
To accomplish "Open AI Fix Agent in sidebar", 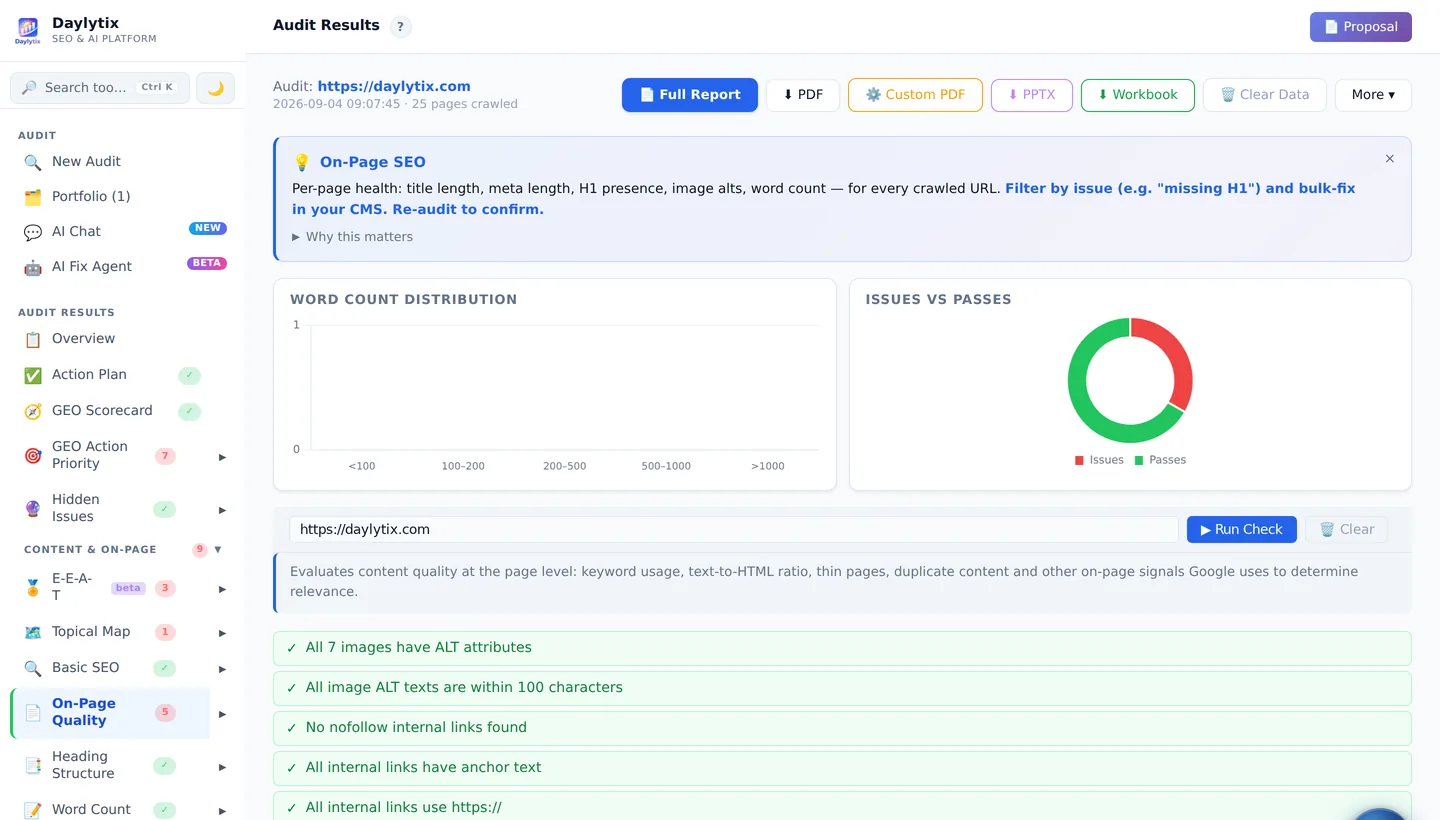I will pos(92,266).
